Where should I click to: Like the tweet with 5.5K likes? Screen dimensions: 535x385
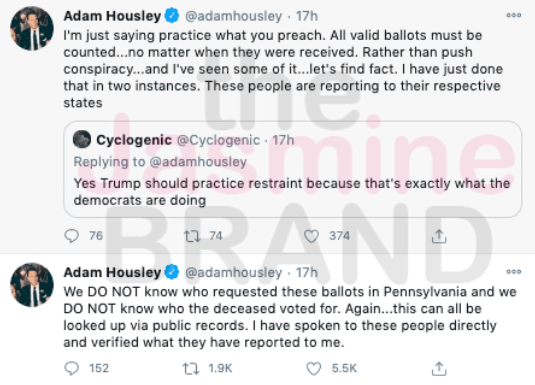314,369
